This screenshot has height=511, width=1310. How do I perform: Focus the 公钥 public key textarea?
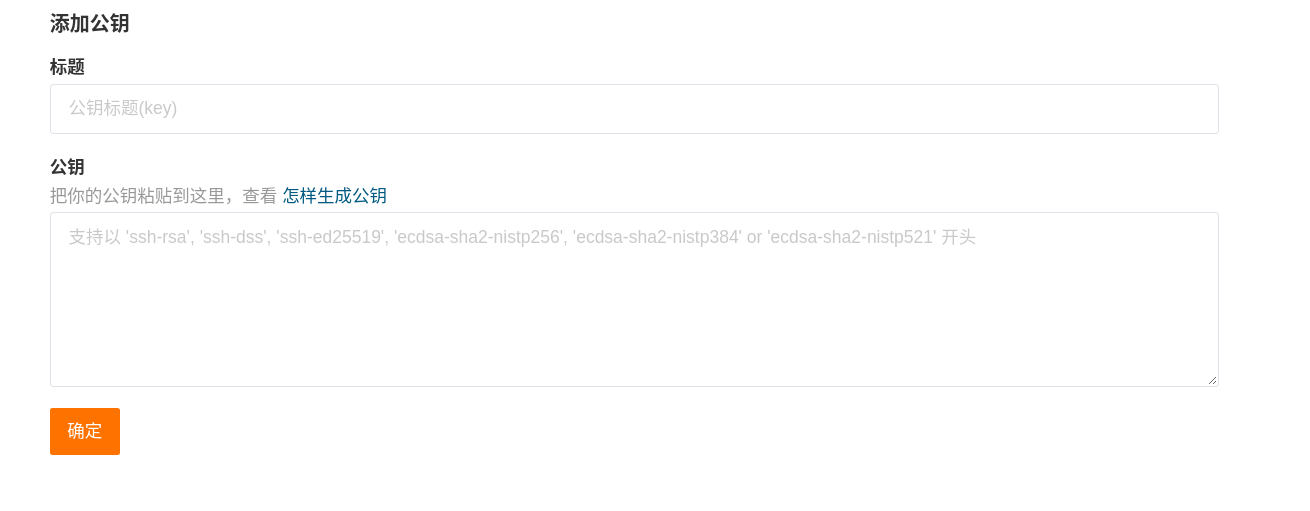[634, 299]
